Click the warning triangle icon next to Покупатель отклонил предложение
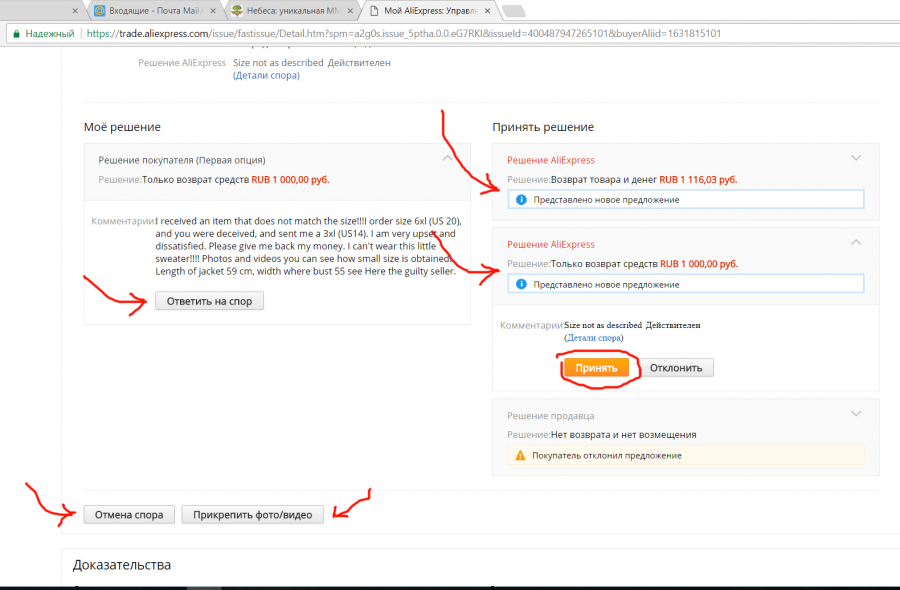The height and width of the screenshot is (590, 900). click(520, 455)
